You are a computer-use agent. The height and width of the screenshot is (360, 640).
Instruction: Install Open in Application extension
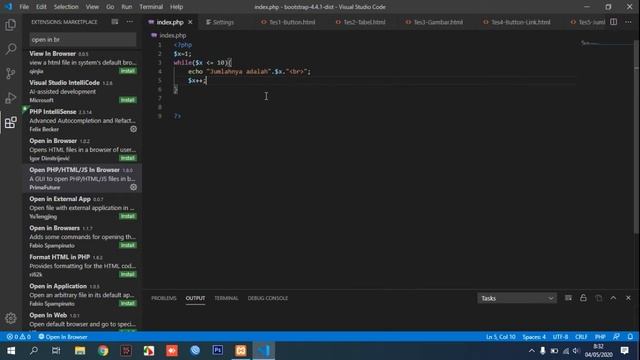pos(128,303)
